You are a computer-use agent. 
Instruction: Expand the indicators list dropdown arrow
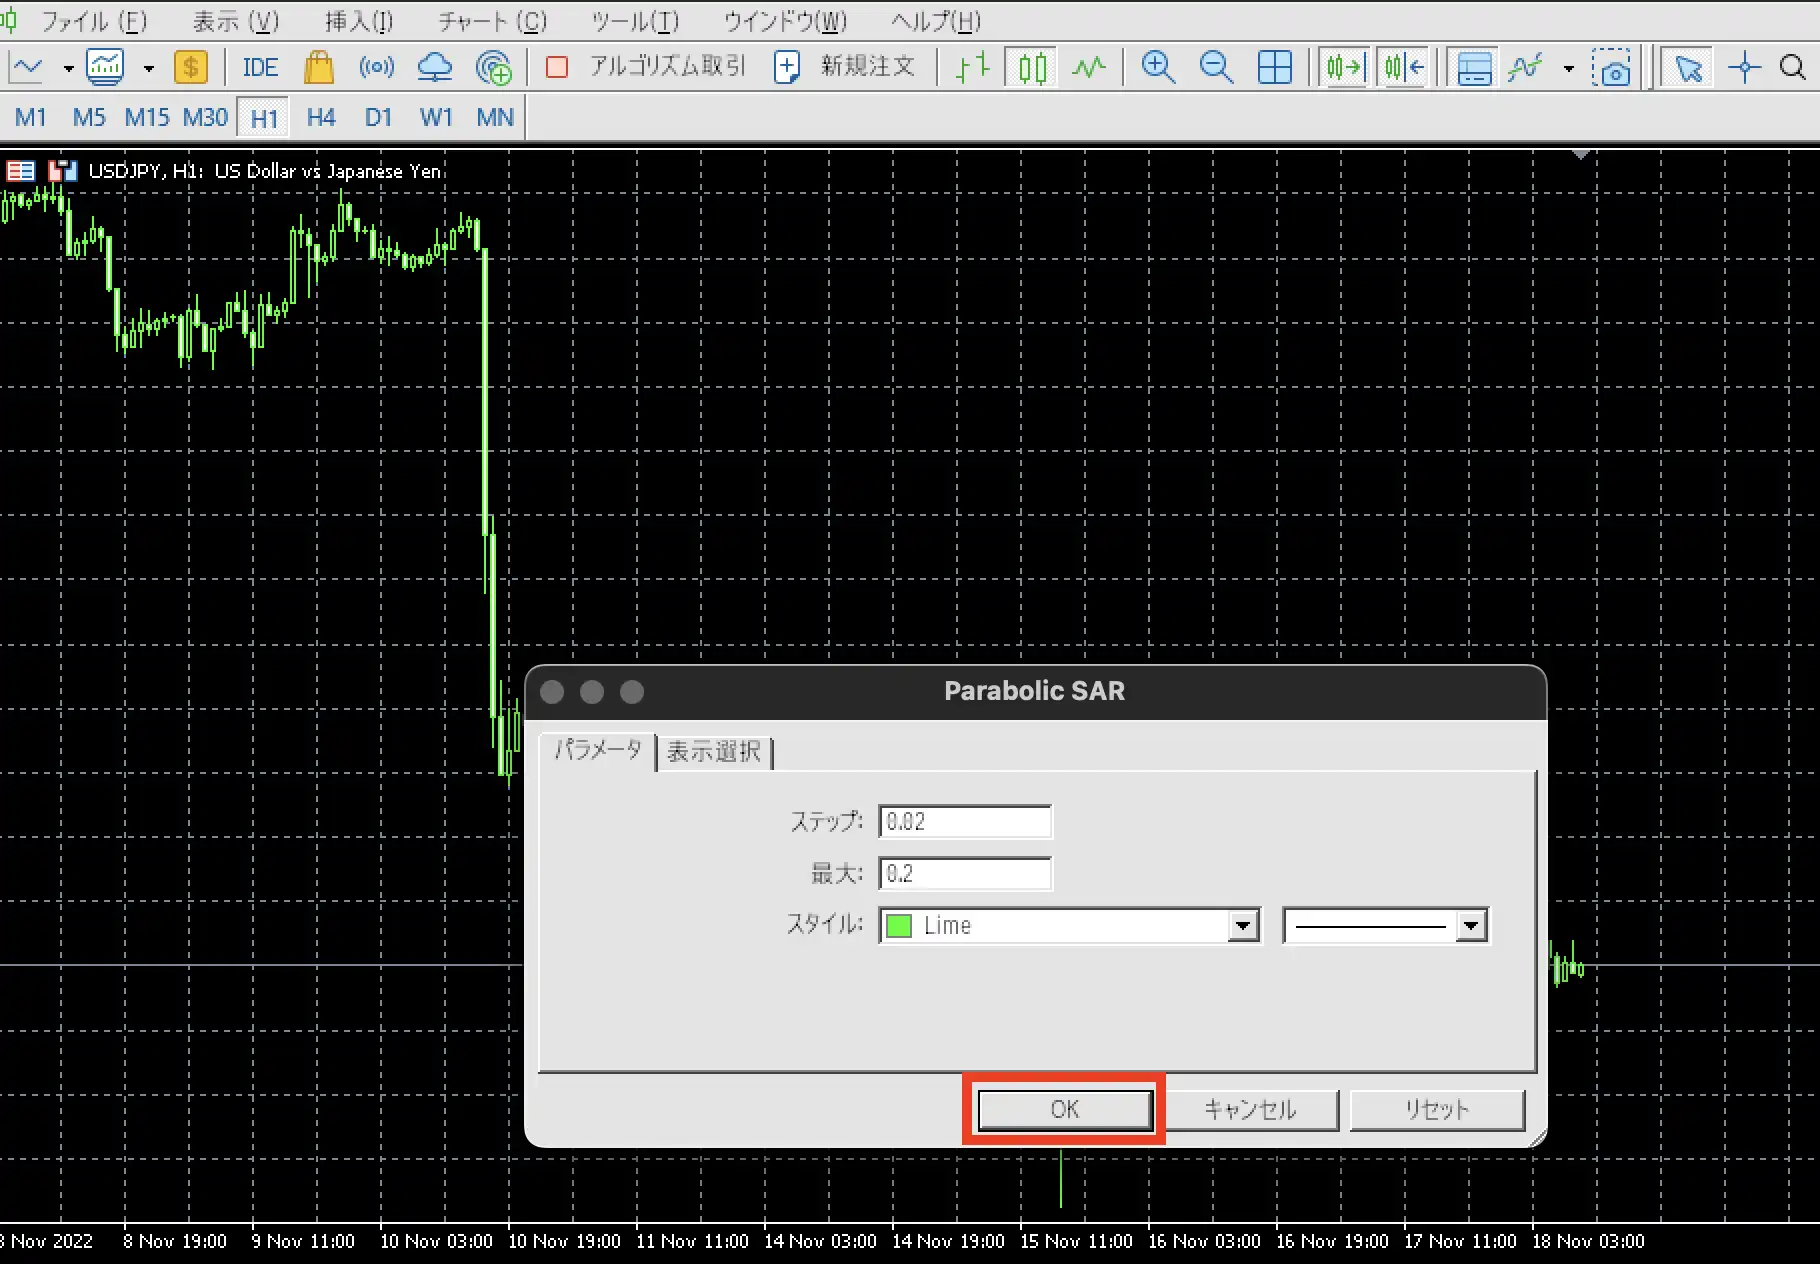[x=148, y=68]
